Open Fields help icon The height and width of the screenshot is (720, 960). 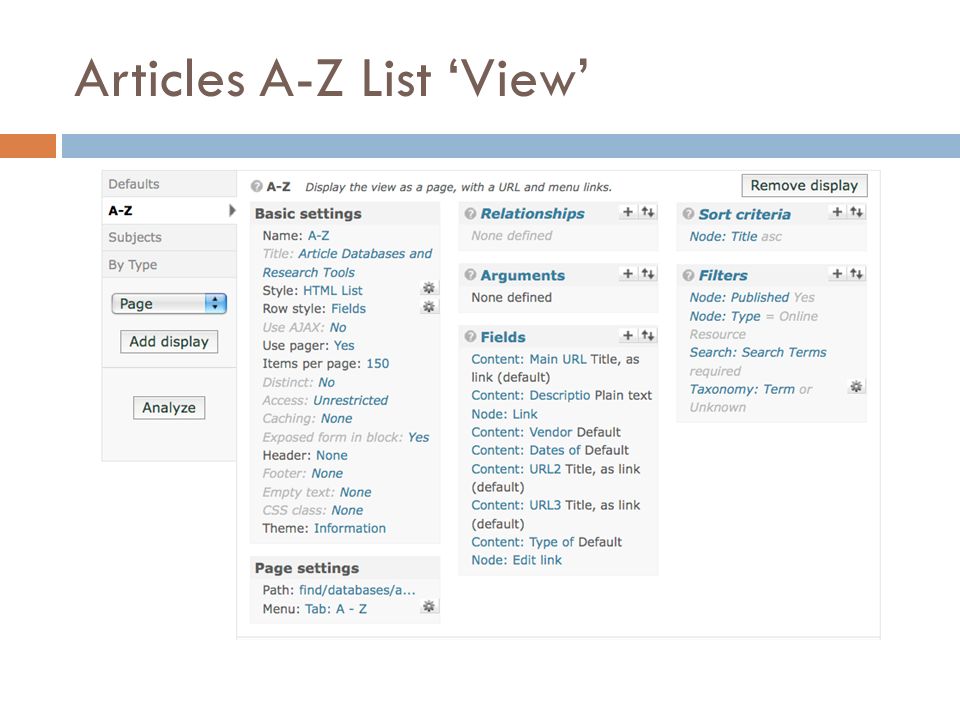(470, 337)
